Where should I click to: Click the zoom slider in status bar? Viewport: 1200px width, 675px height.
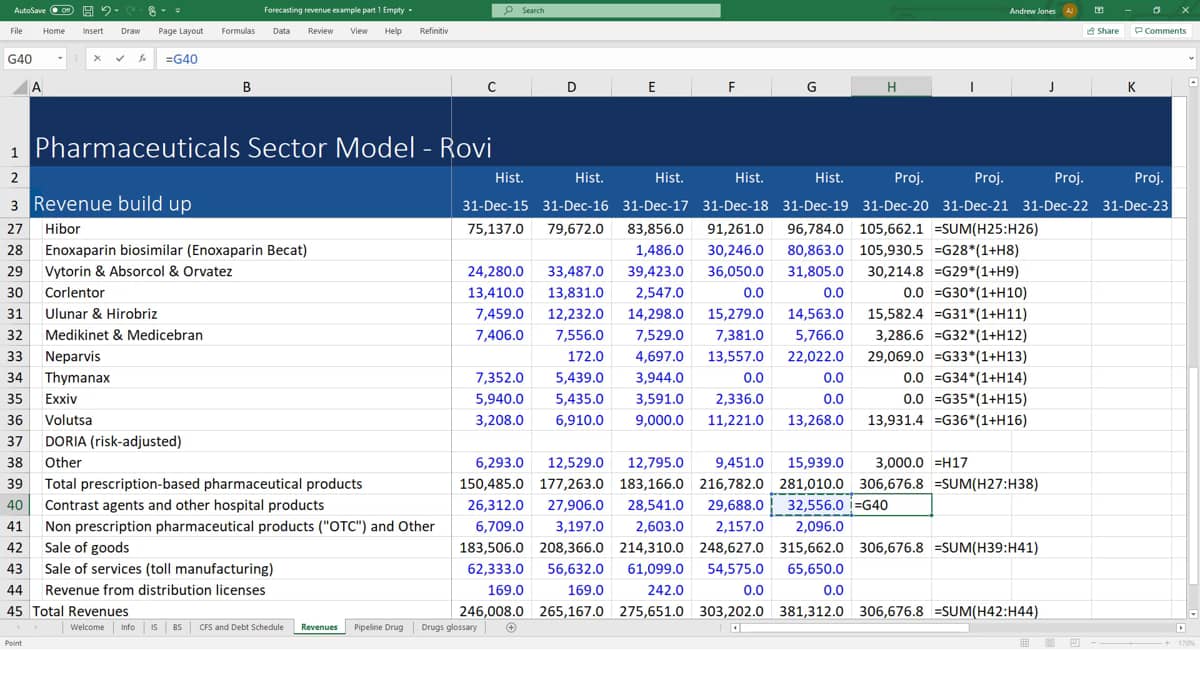(1130, 643)
